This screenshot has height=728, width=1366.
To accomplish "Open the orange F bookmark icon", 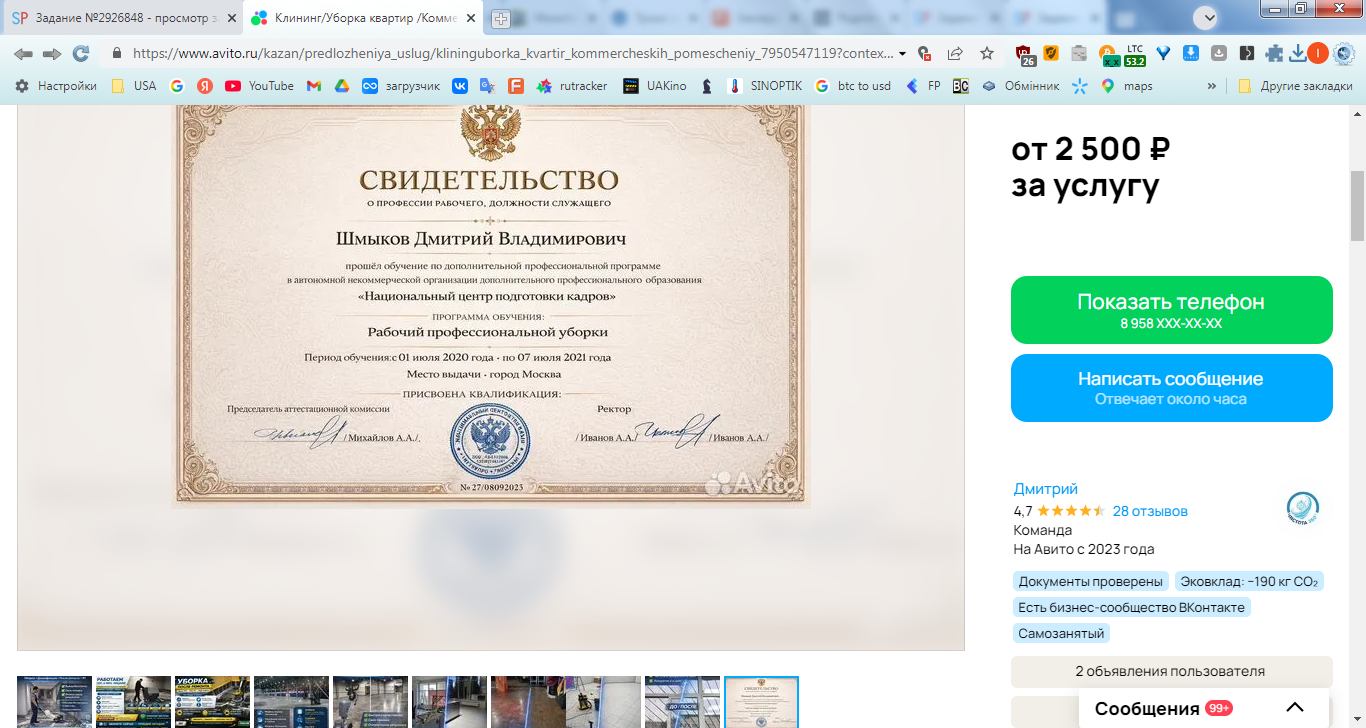I will pos(516,86).
